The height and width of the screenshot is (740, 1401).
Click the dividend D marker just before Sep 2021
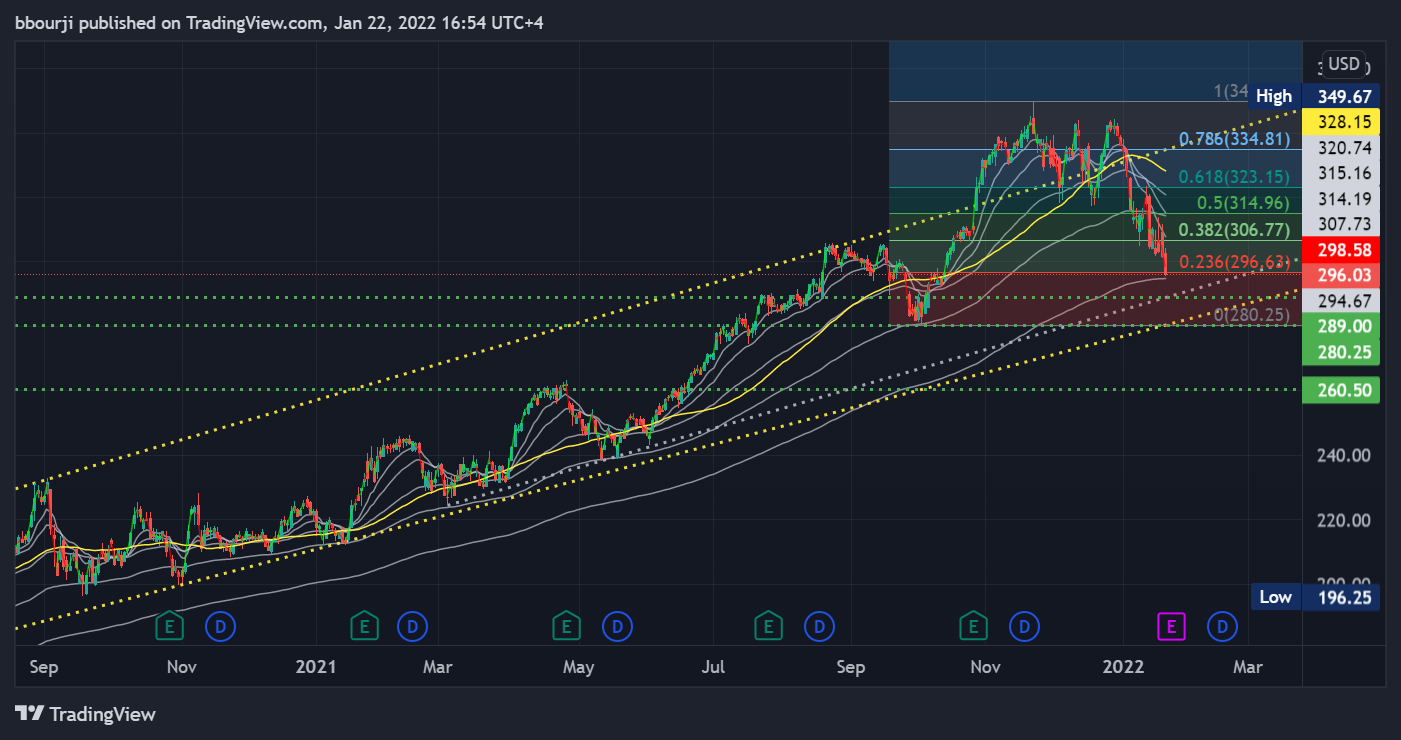point(819,627)
